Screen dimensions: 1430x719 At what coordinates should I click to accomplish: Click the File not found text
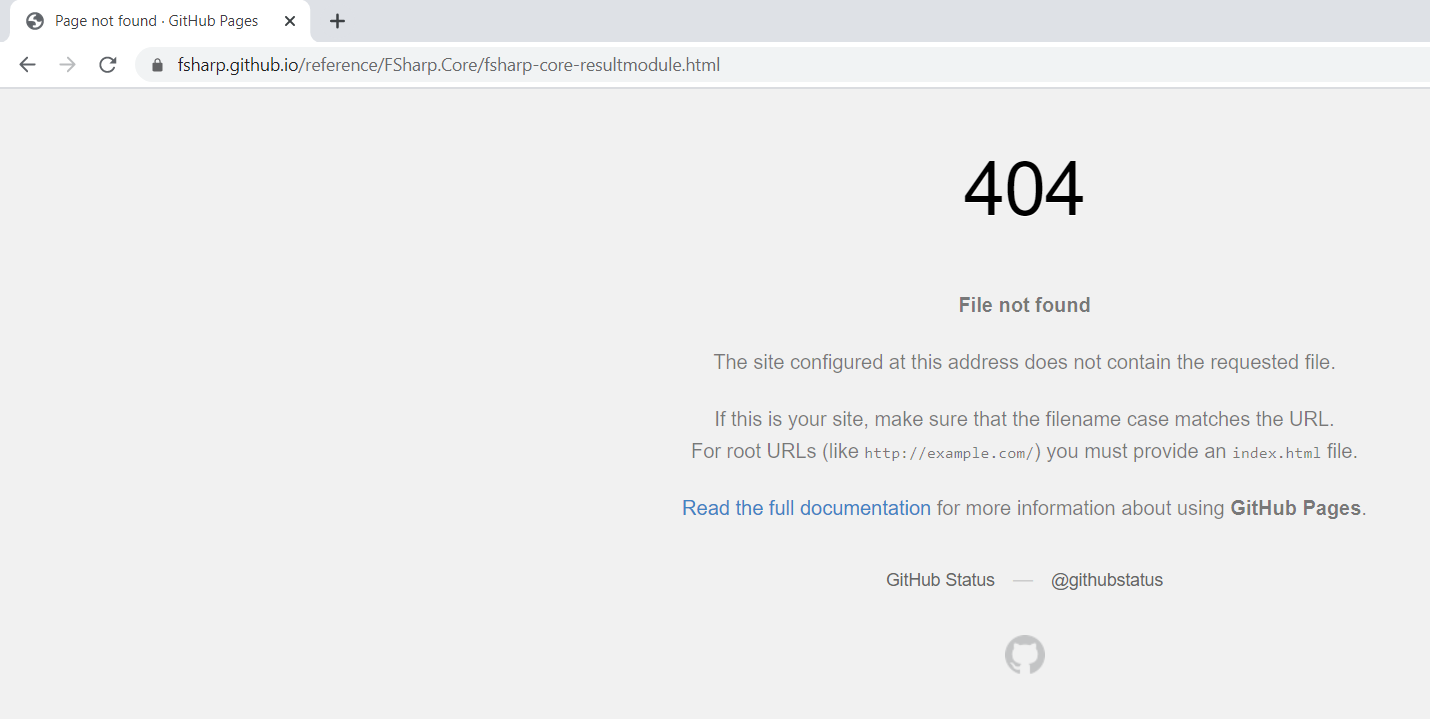click(1024, 305)
